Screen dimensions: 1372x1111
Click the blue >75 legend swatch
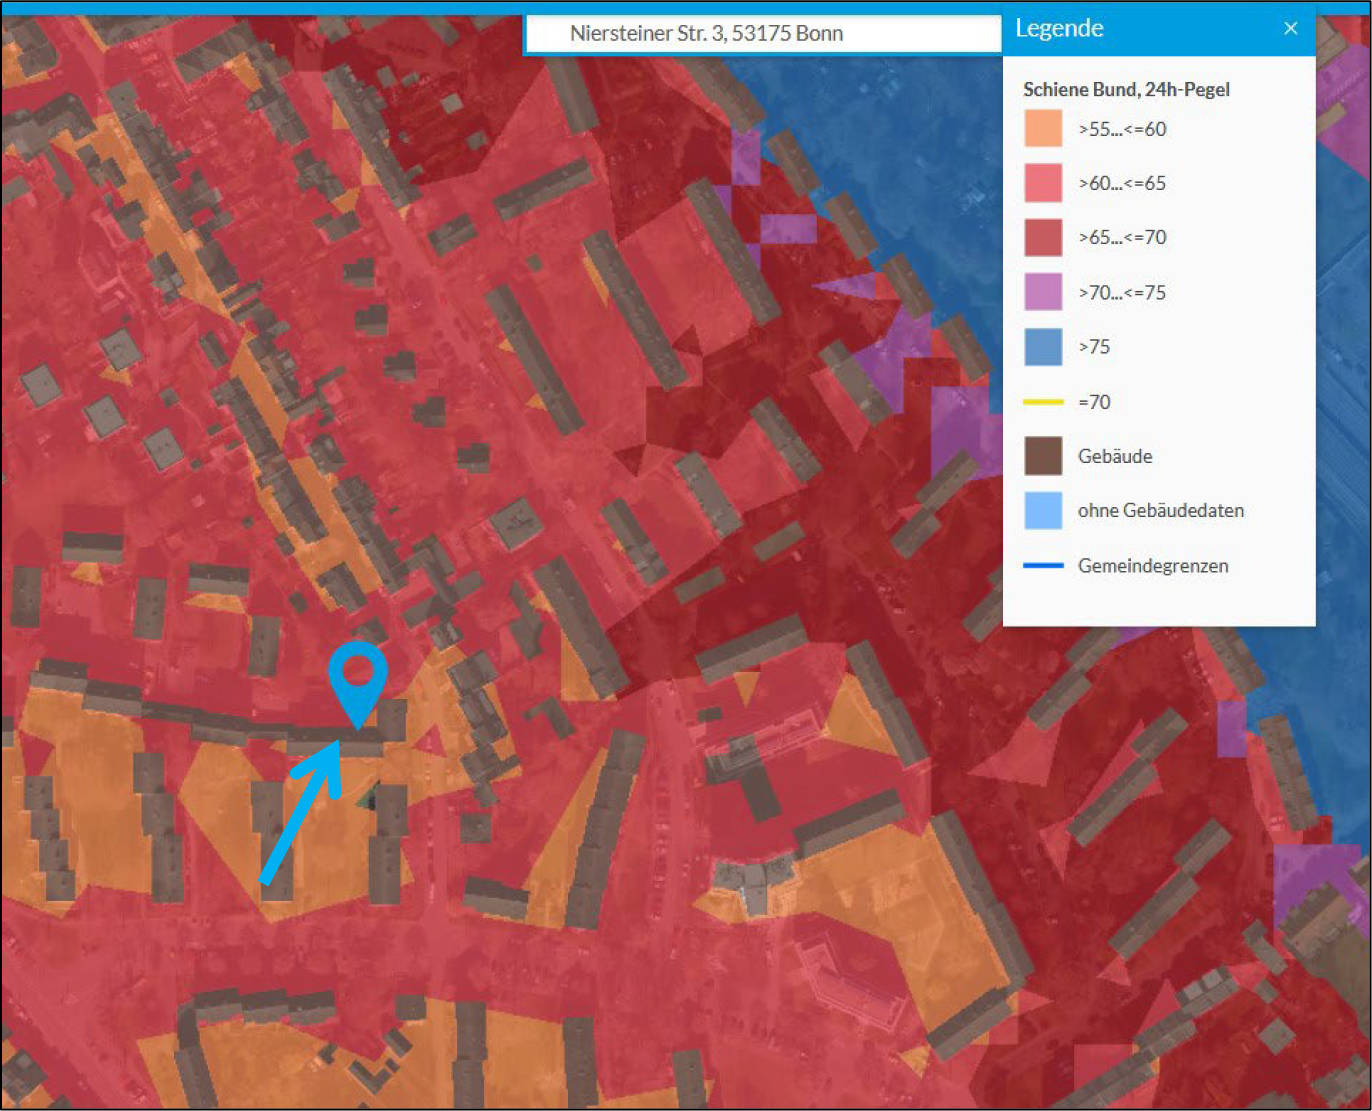[x=1043, y=347]
